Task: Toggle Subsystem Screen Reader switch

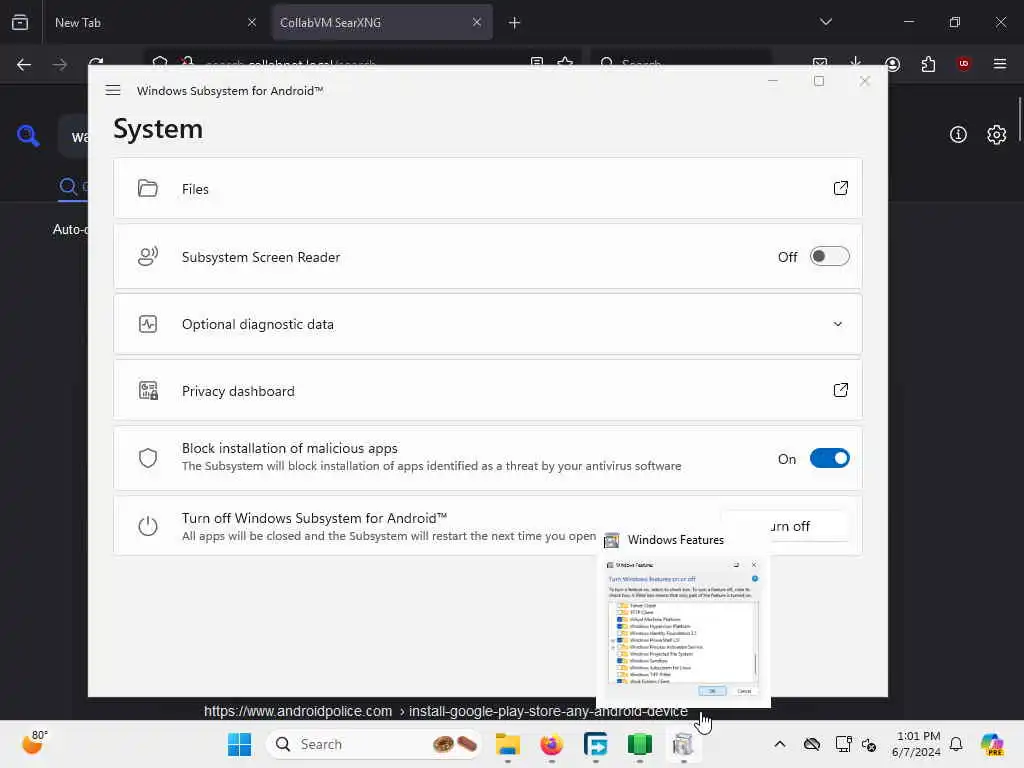Action: (x=829, y=256)
